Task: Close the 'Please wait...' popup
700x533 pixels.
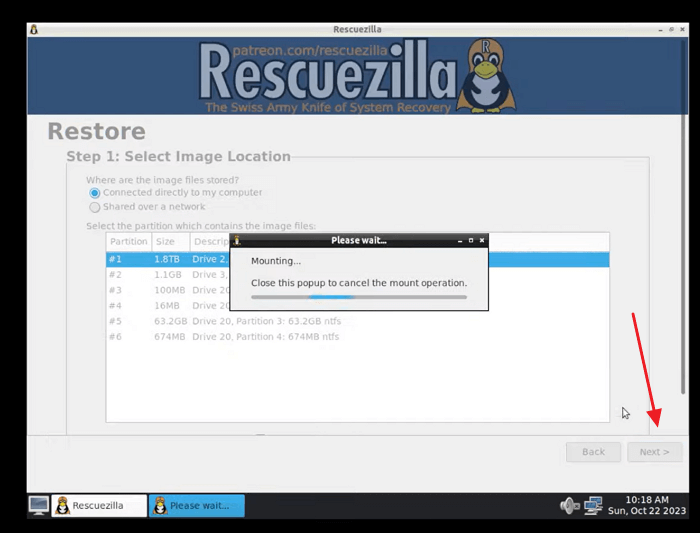Action: pyautogui.click(x=482, y=240)
